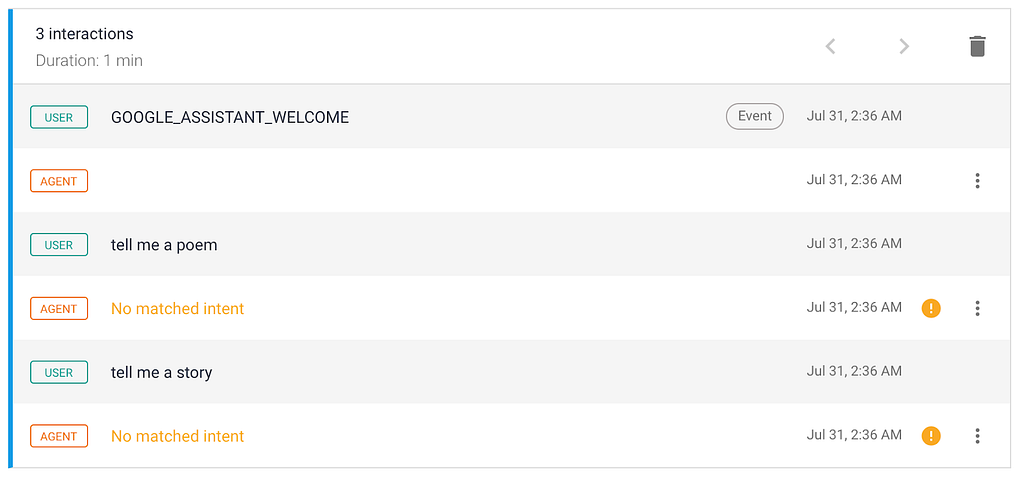Click the 'Duration: 1 min' label

point(89,61)
